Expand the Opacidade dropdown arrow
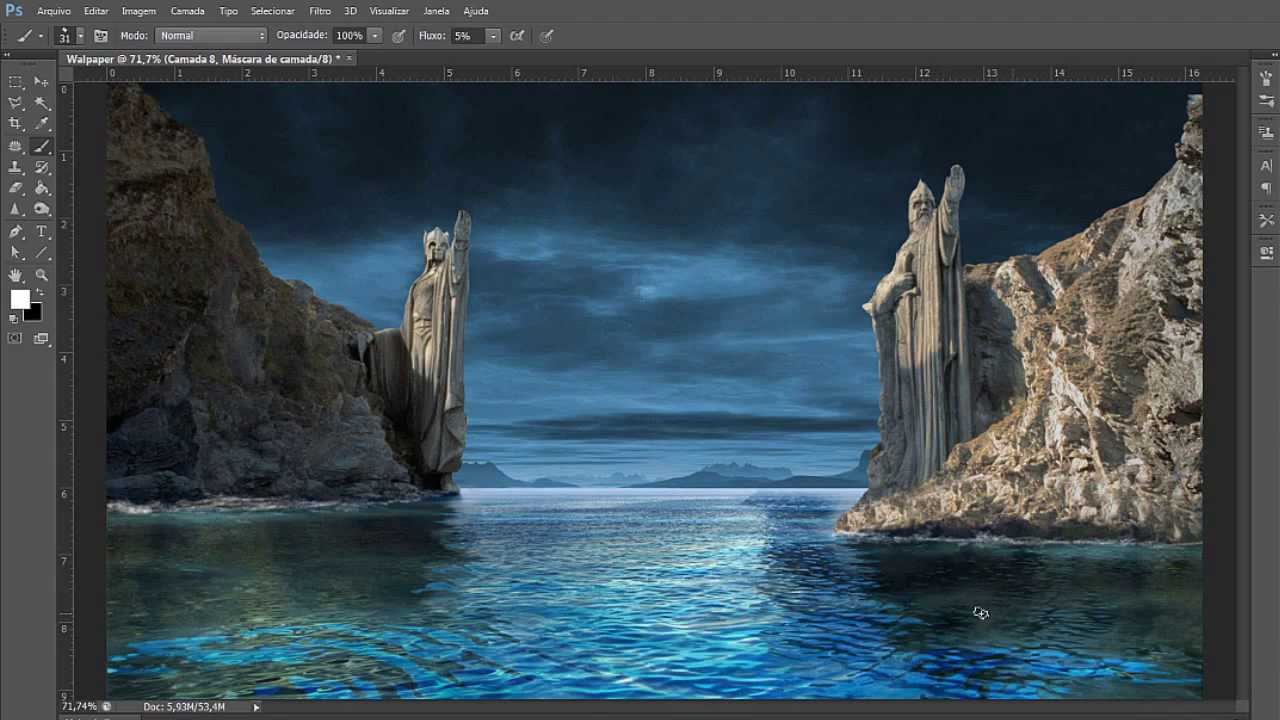1280x720 pixels. (376, 35)
